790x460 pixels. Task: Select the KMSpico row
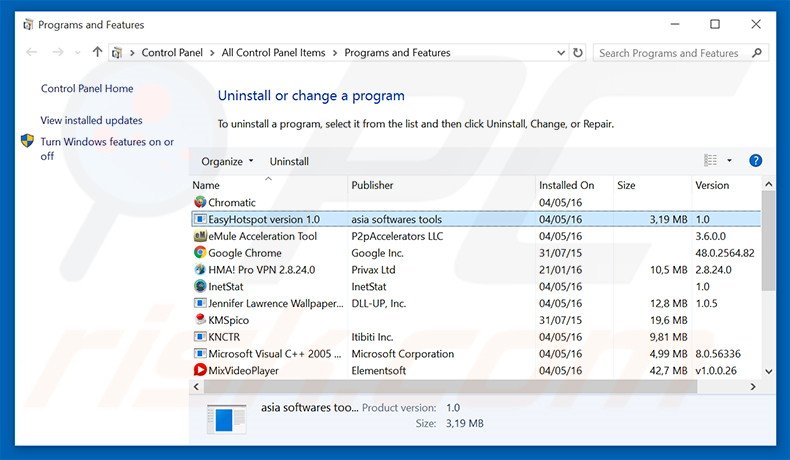pyautogui.click(x=476, y=319)
